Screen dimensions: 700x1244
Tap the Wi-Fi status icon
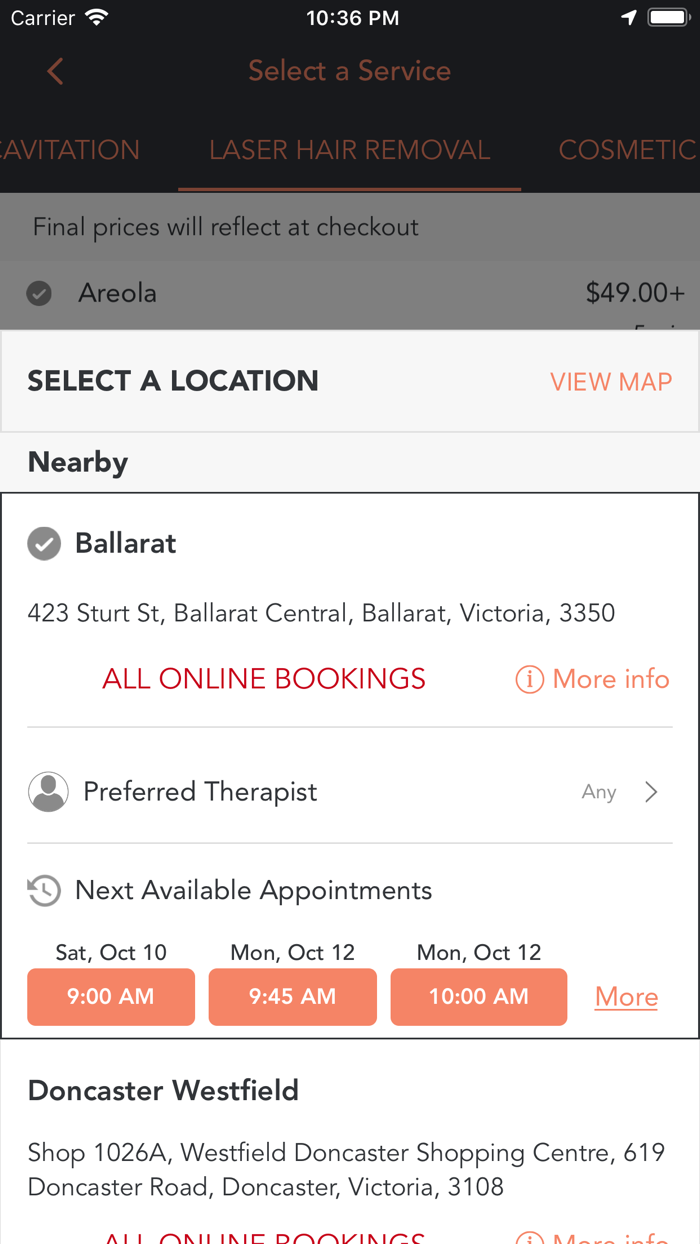(x=97, y=18)
